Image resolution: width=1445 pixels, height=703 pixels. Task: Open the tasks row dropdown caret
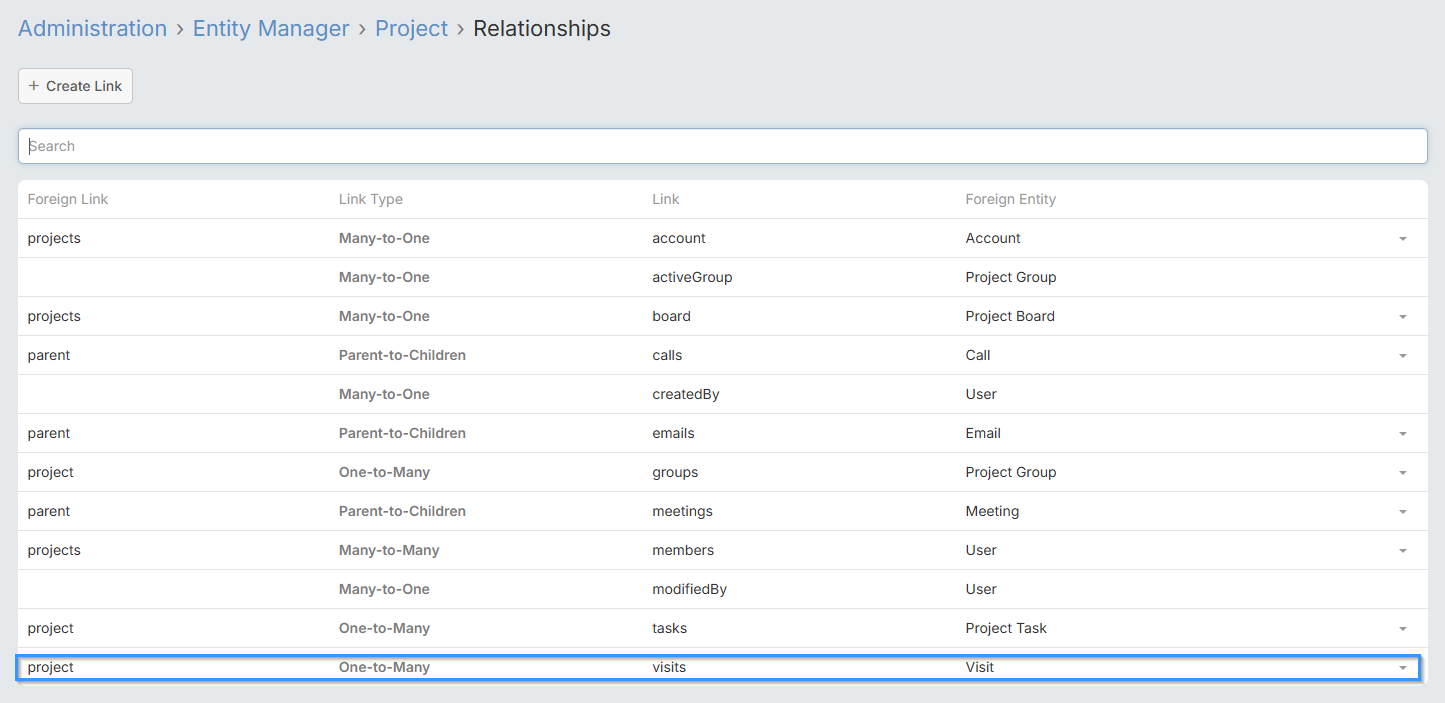pyautogui.click(x=1402, y=629)
